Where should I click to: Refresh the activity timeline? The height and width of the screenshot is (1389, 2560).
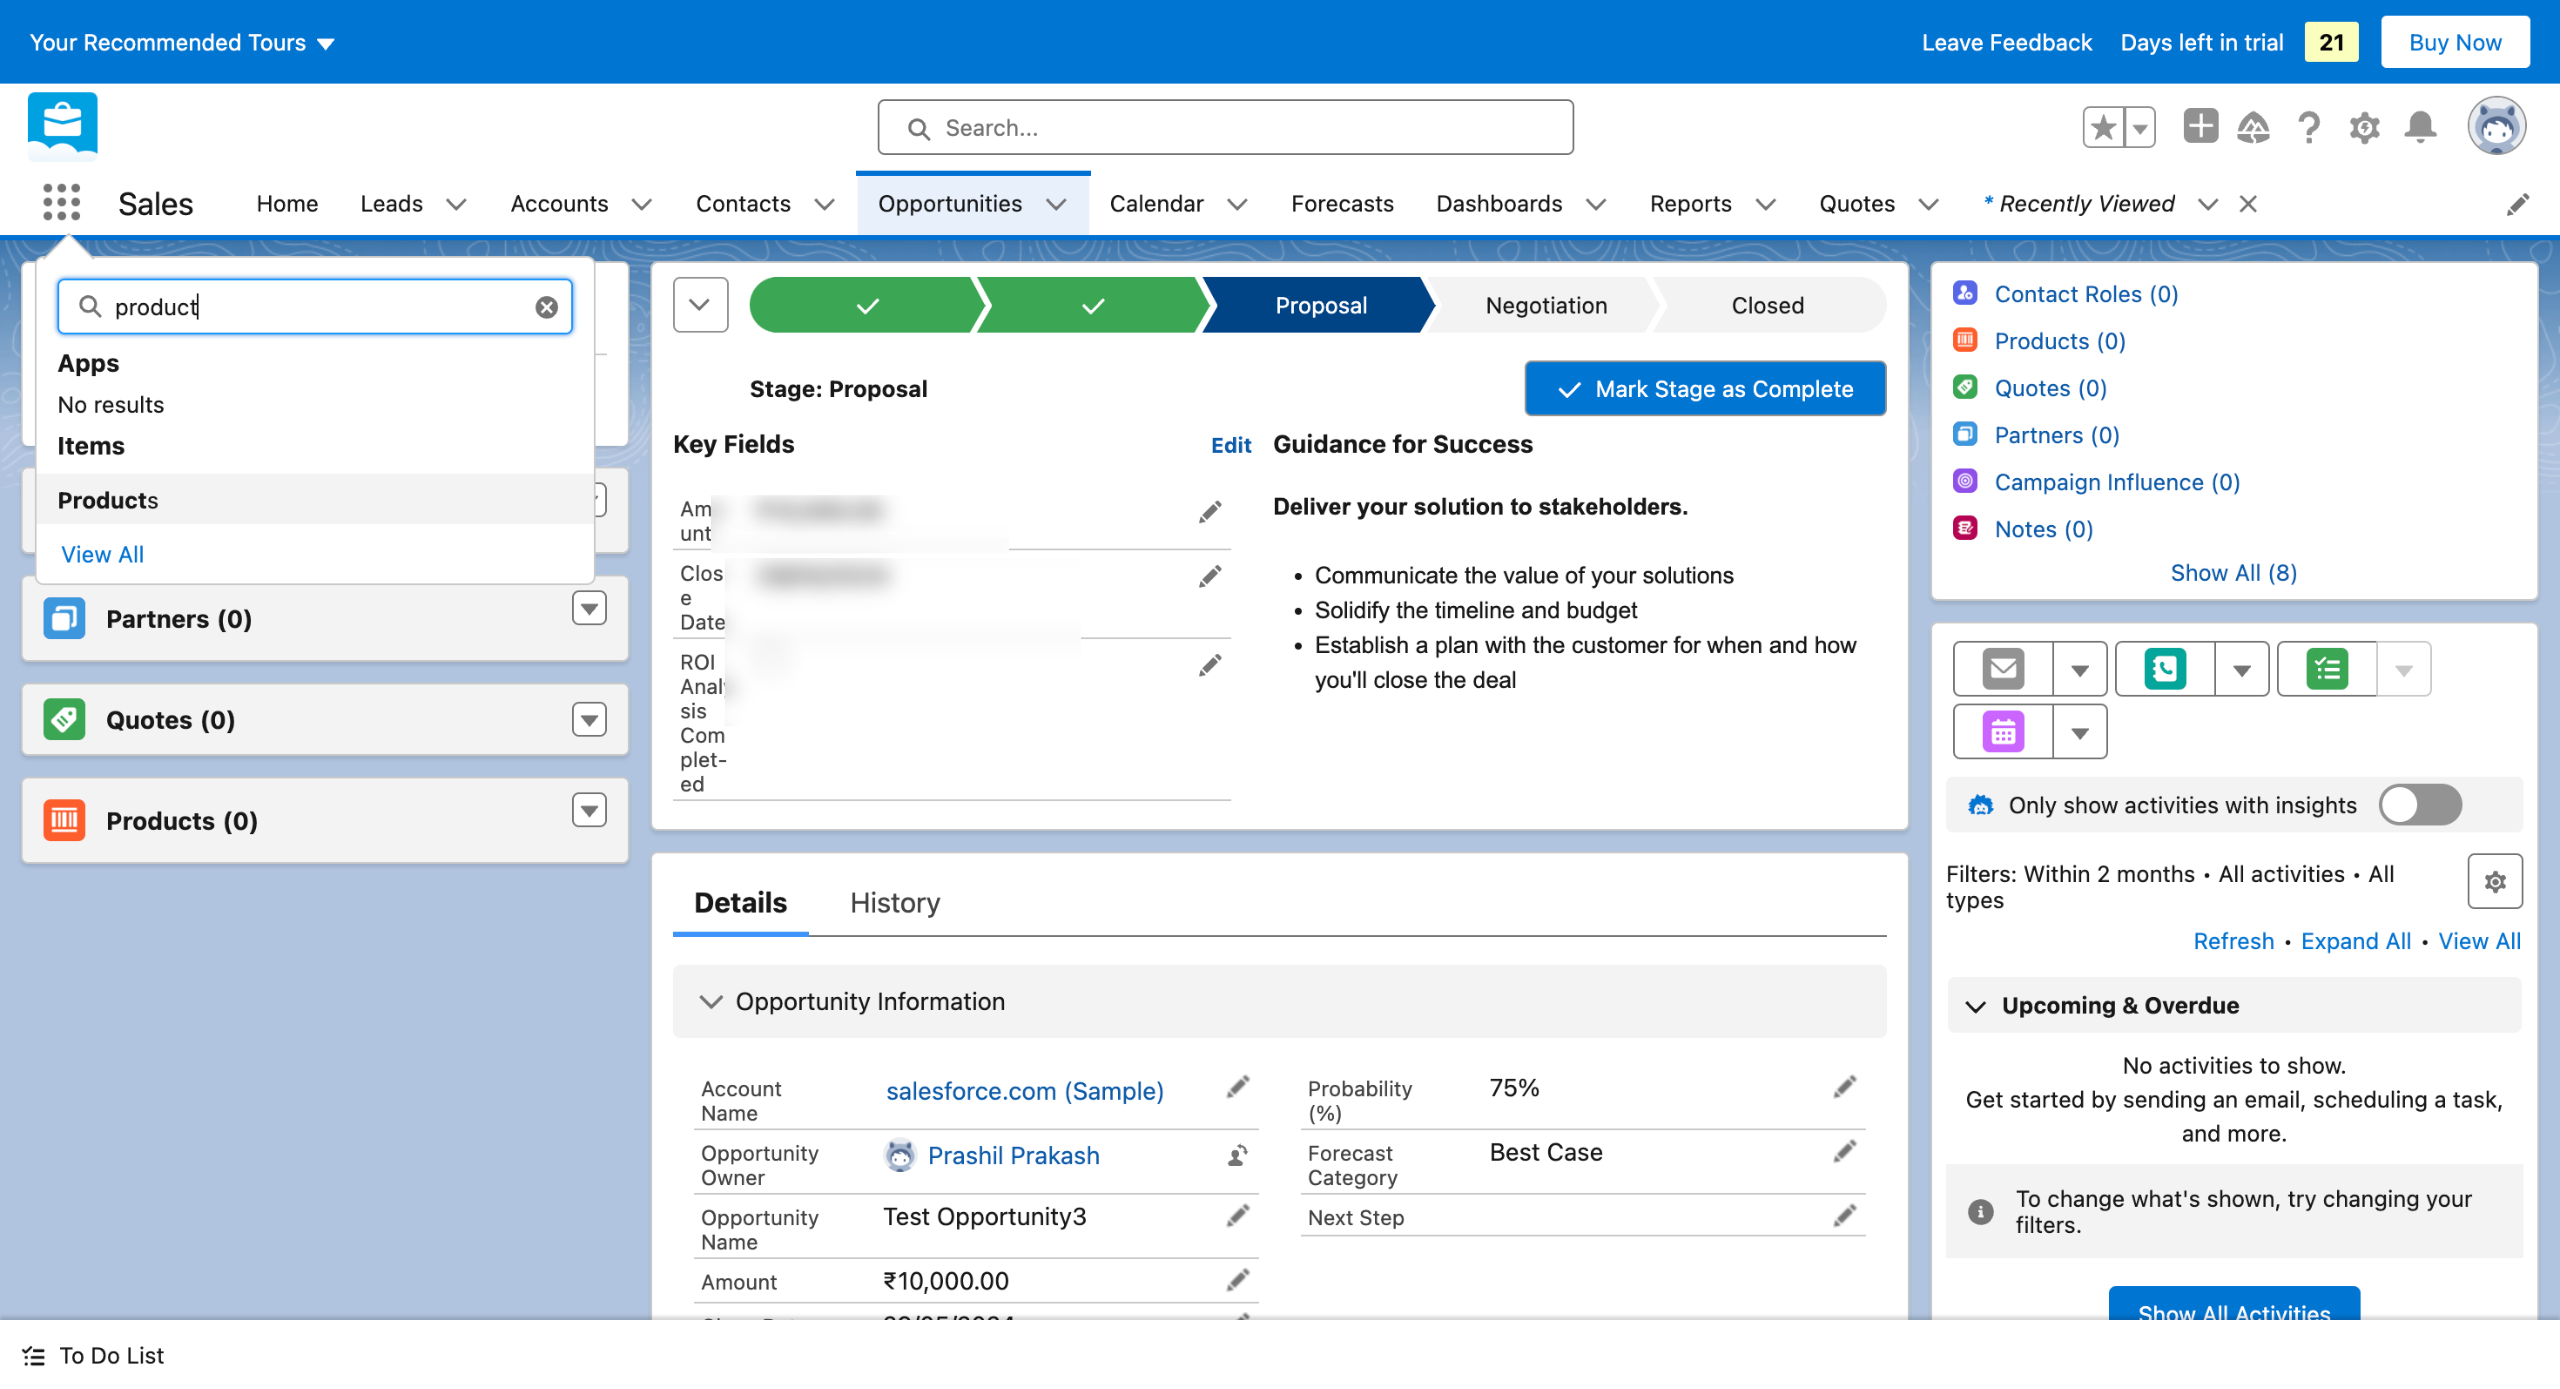(x=2233, y=942)
